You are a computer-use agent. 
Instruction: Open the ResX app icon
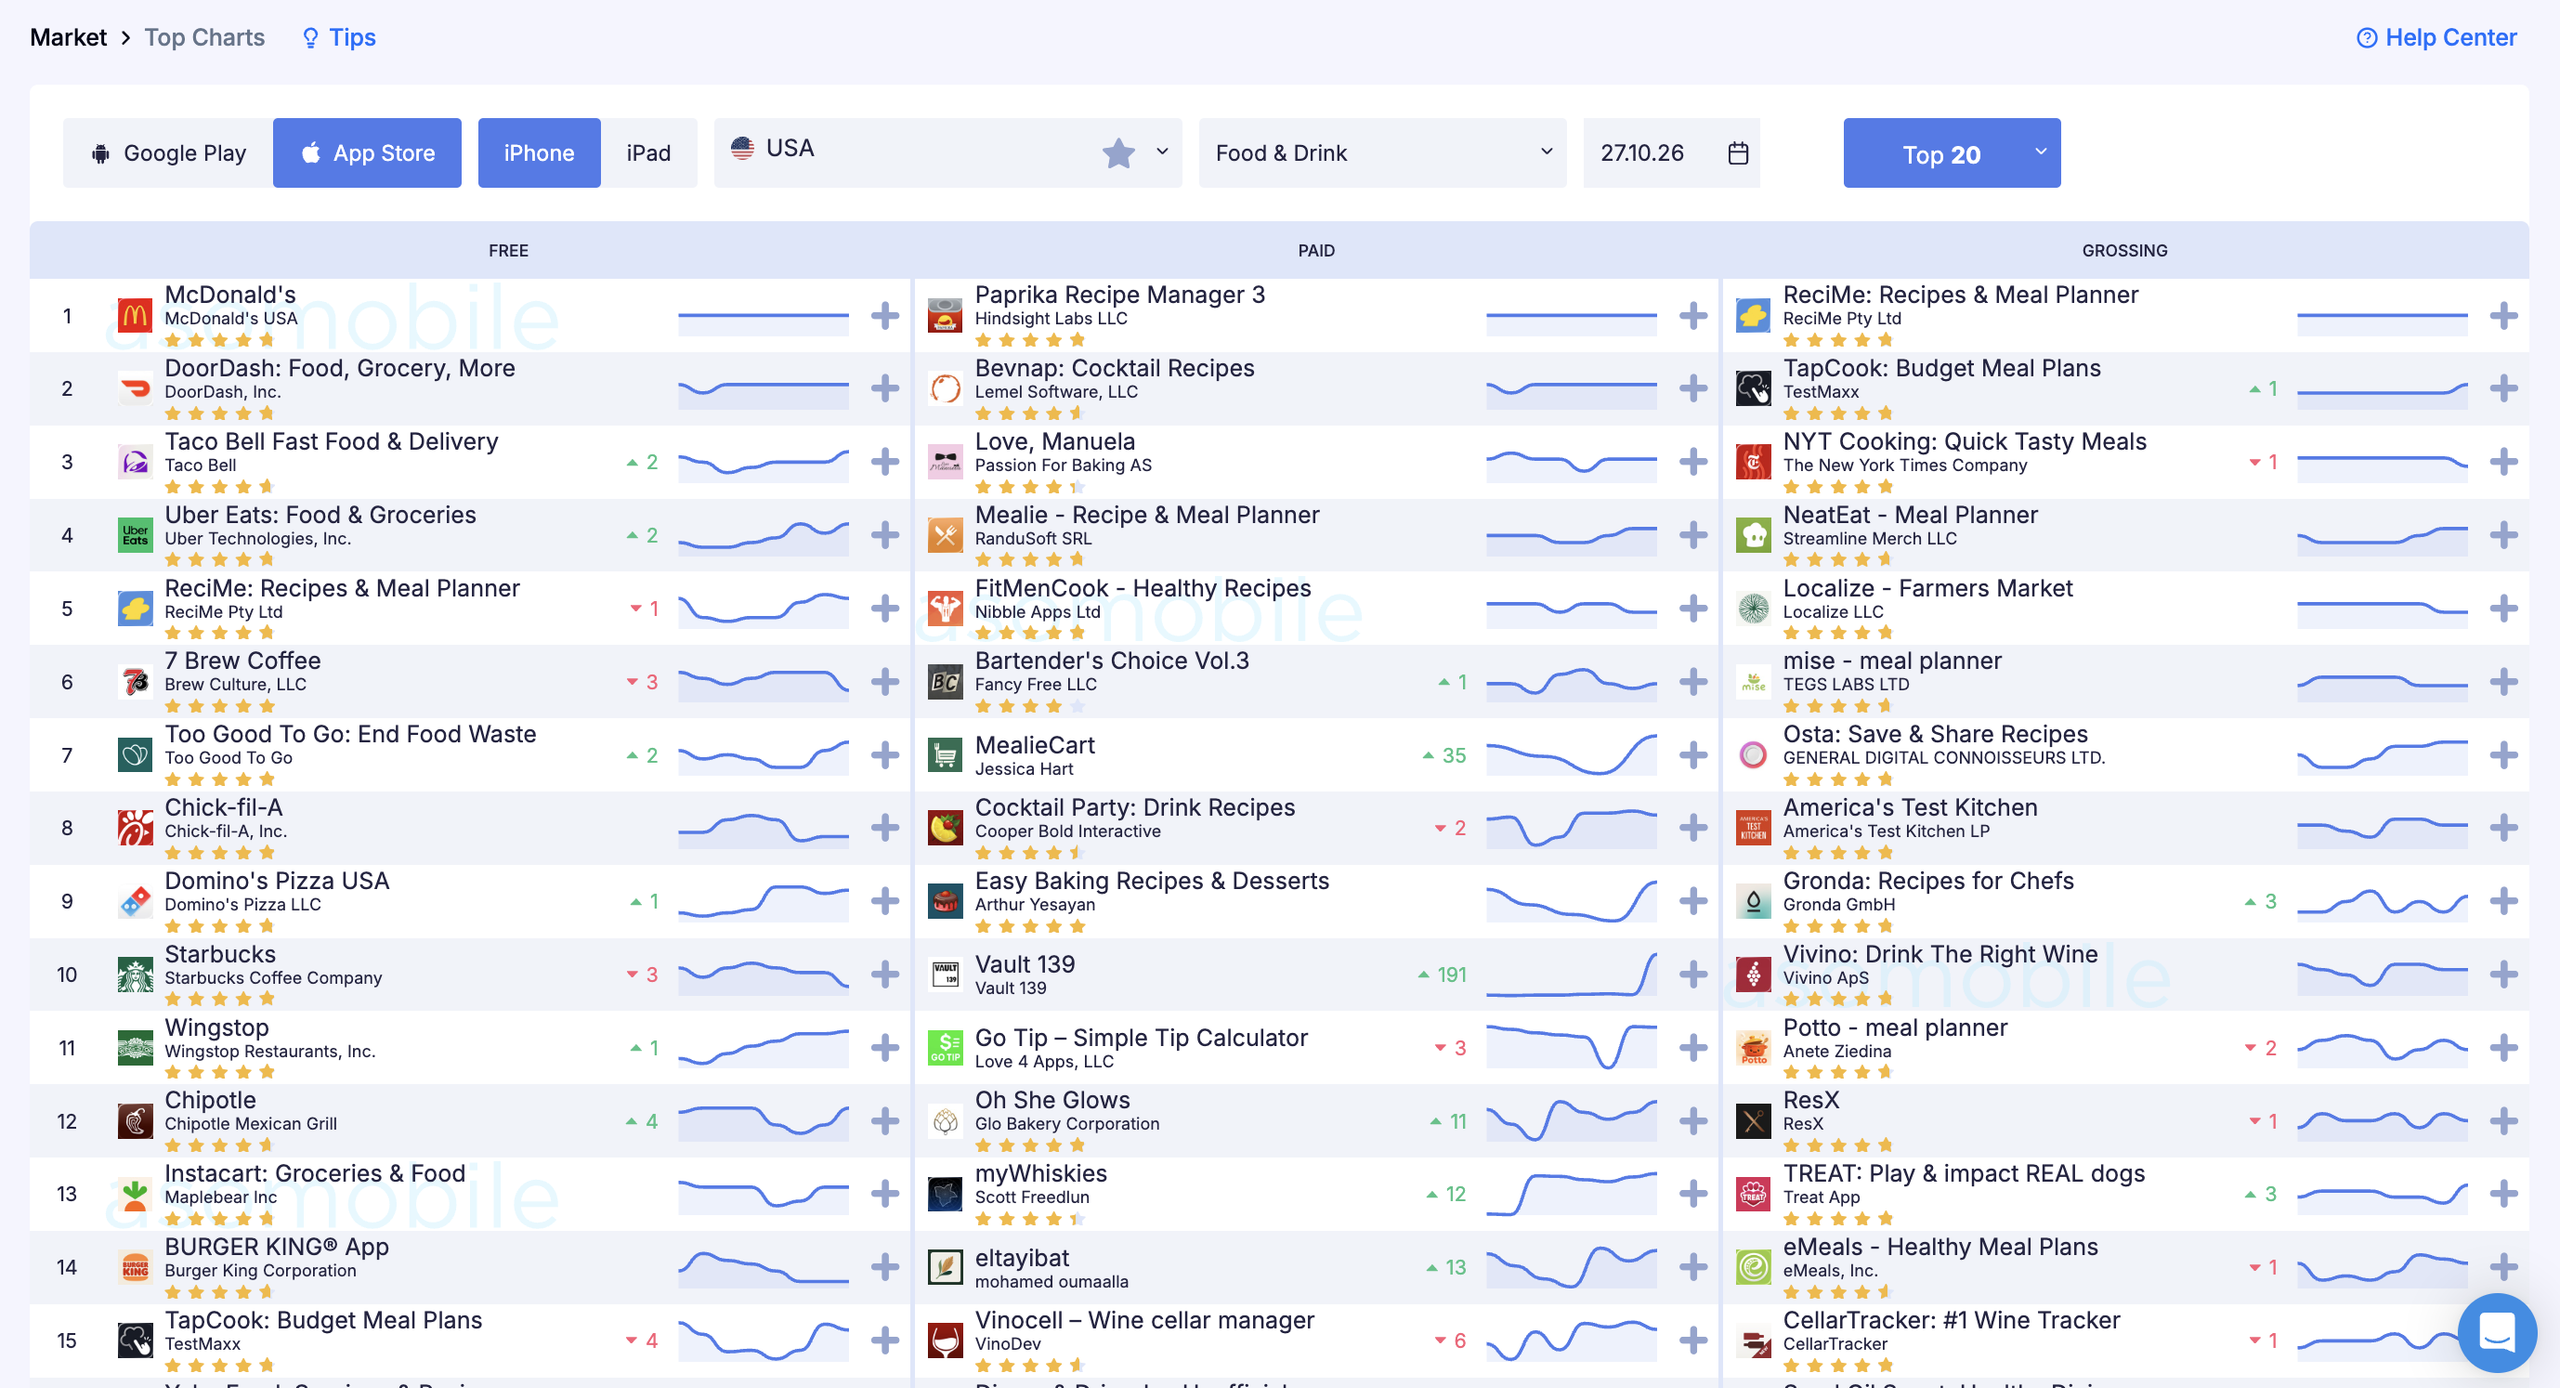1753,1121
